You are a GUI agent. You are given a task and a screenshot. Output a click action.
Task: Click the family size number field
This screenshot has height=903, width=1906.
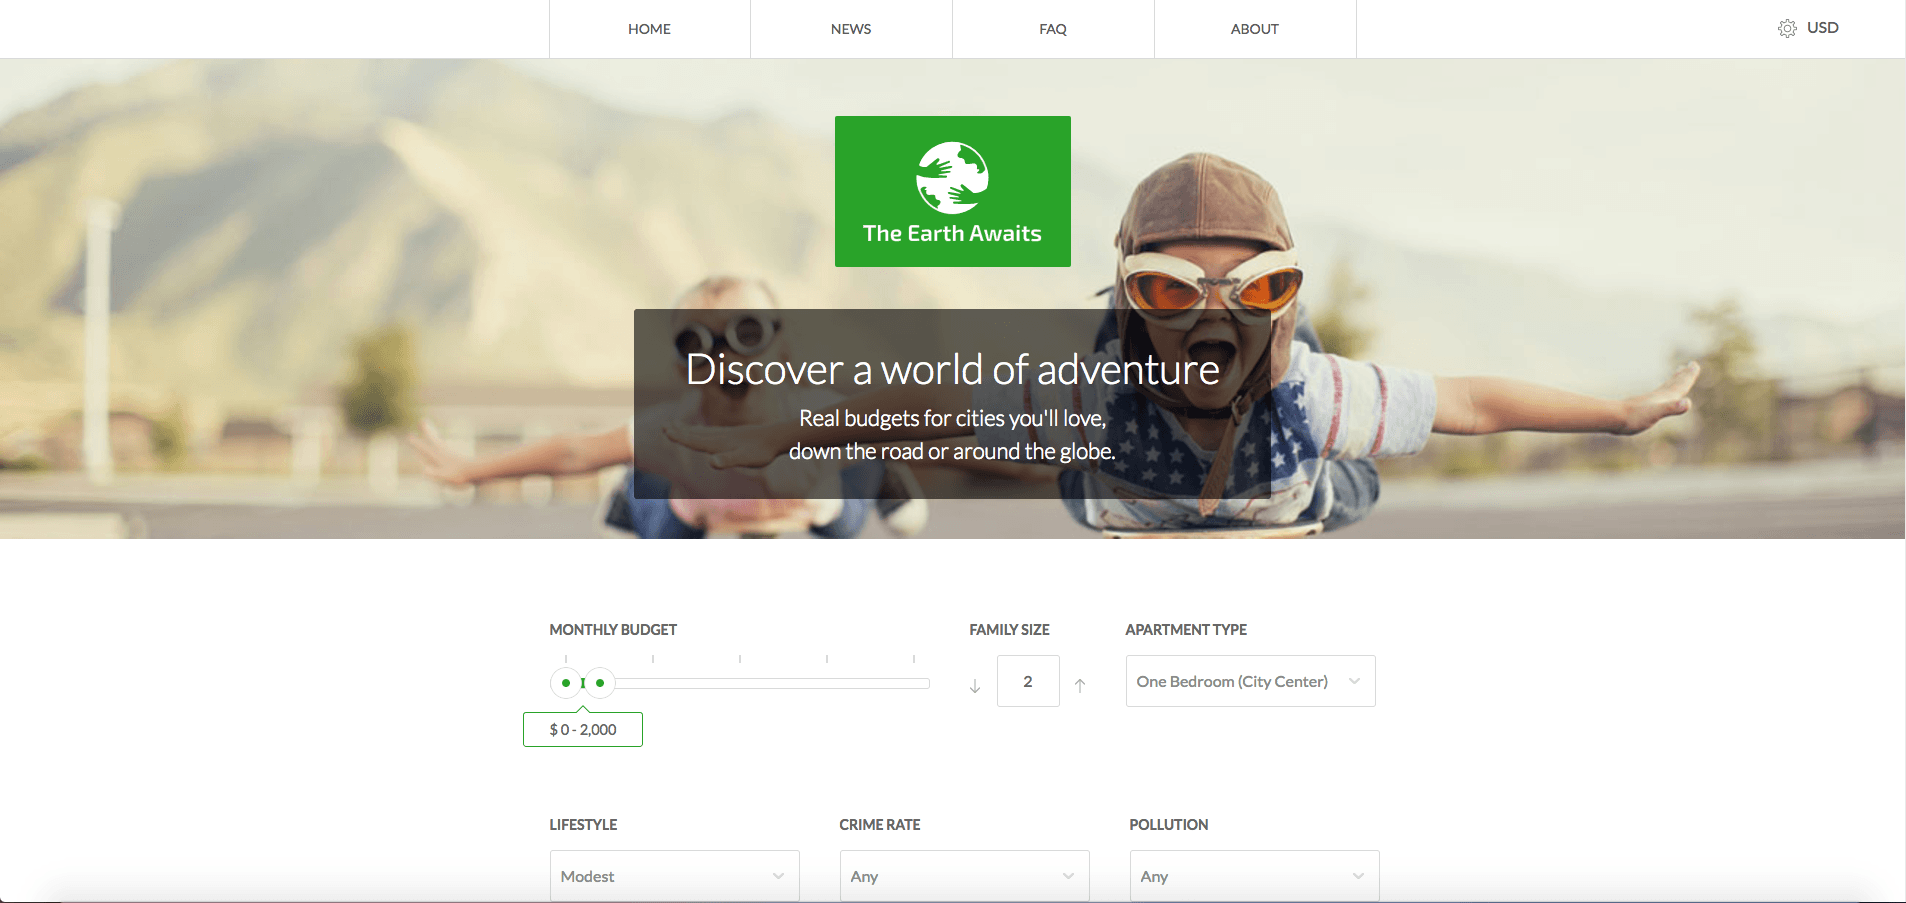pyautogui.click(x=1028, y=681)
